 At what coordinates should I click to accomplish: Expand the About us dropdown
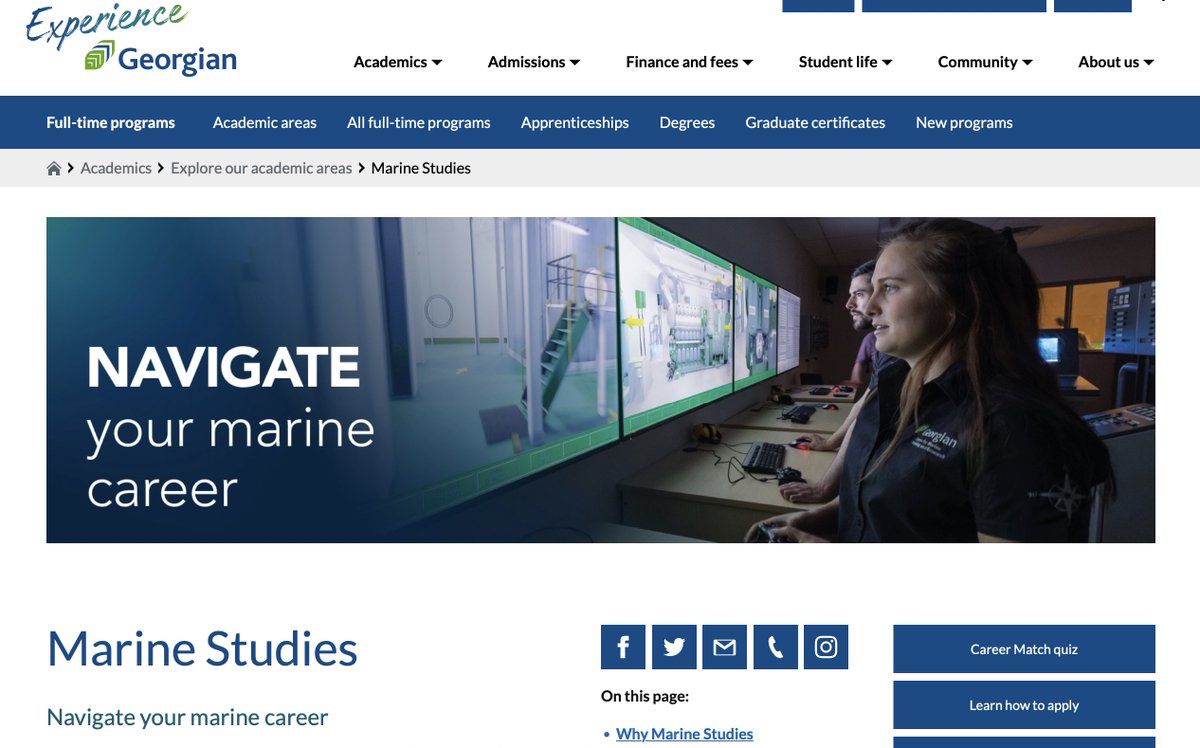click(x=1116, y=62)
